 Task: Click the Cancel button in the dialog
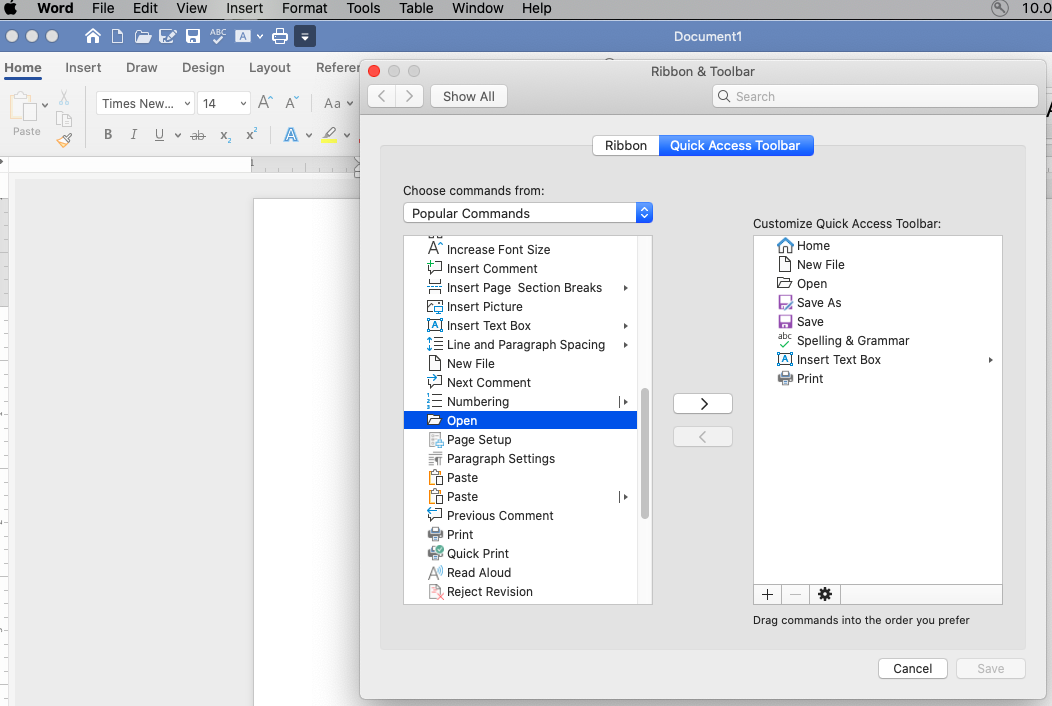[912, 668]
